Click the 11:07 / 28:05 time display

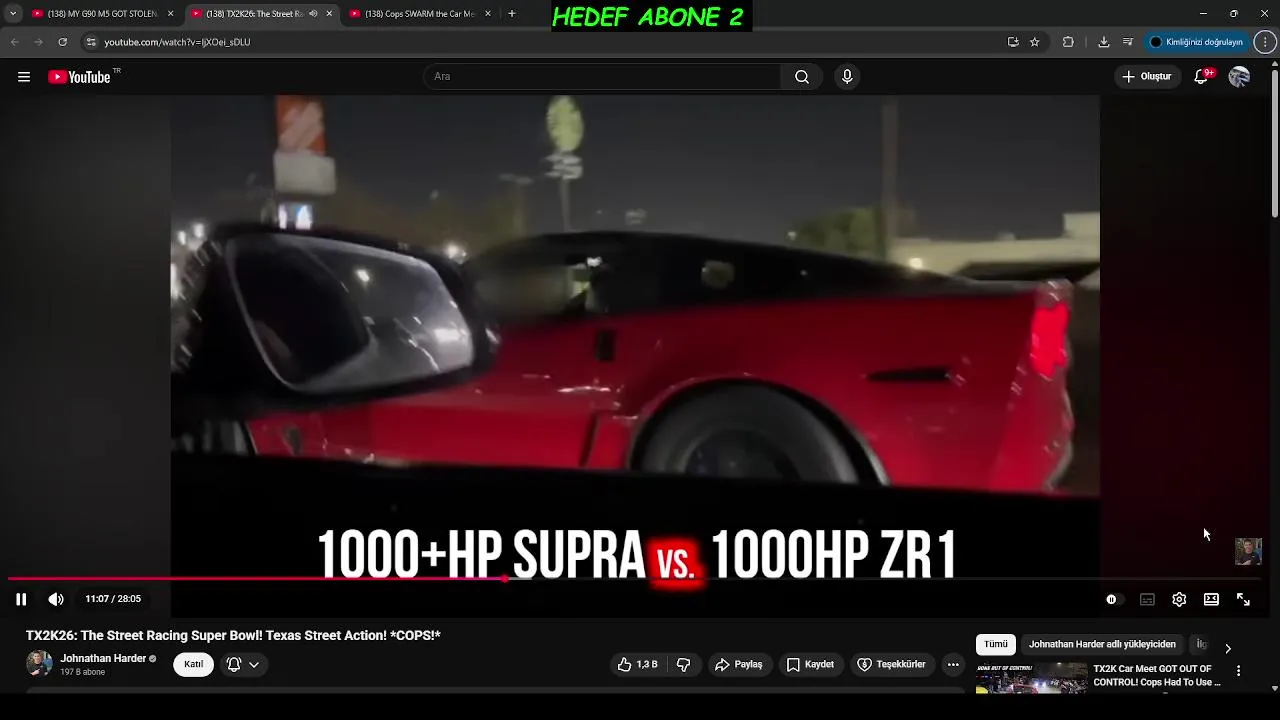click(113, 599)
